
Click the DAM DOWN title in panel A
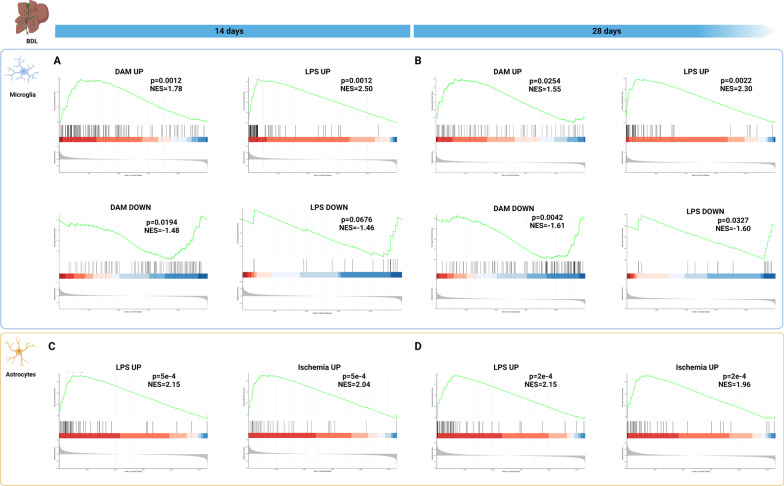click(x=130, y=207)
